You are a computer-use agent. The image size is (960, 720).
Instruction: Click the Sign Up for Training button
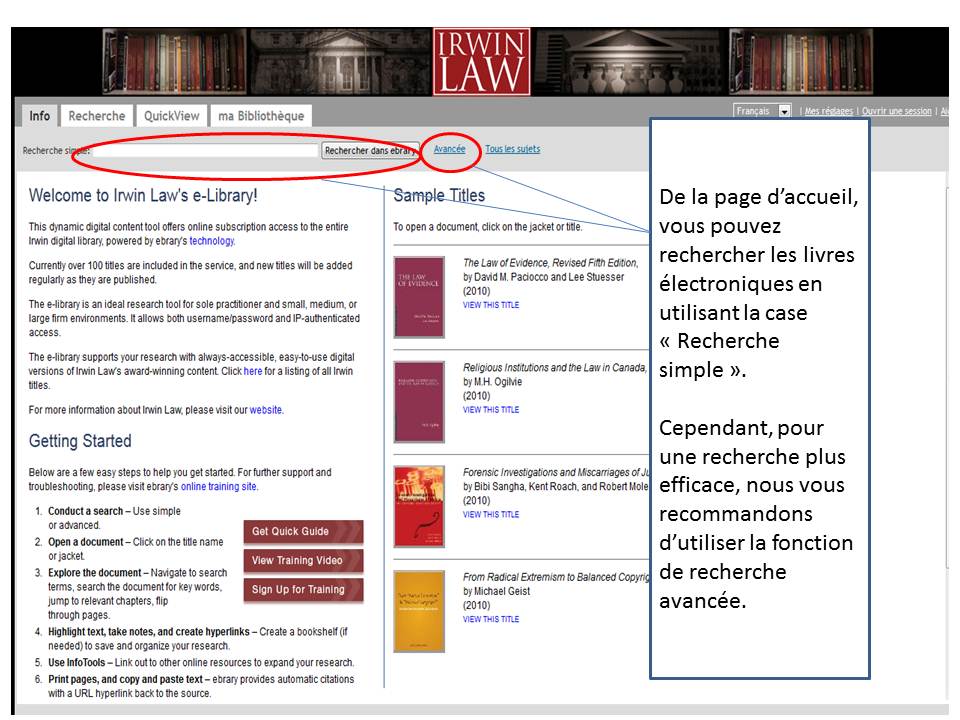click(303, 590)
